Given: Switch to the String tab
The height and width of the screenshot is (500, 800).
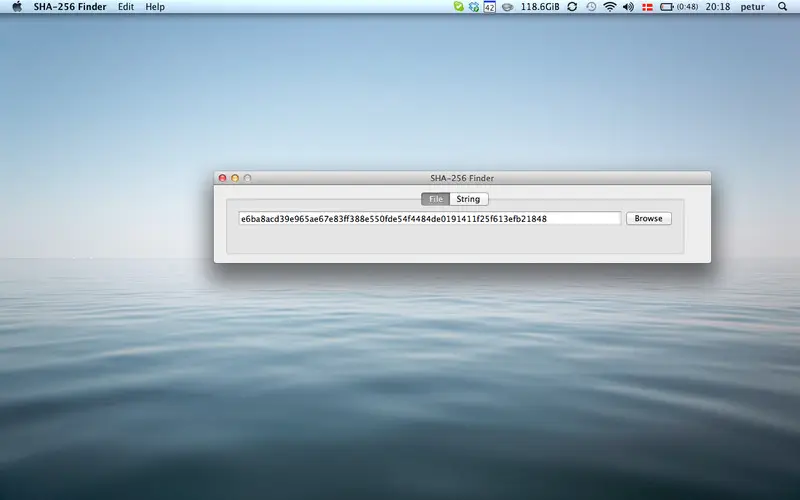Looking at the screenshot, I should pyautogui.click(x=468, y=199).
